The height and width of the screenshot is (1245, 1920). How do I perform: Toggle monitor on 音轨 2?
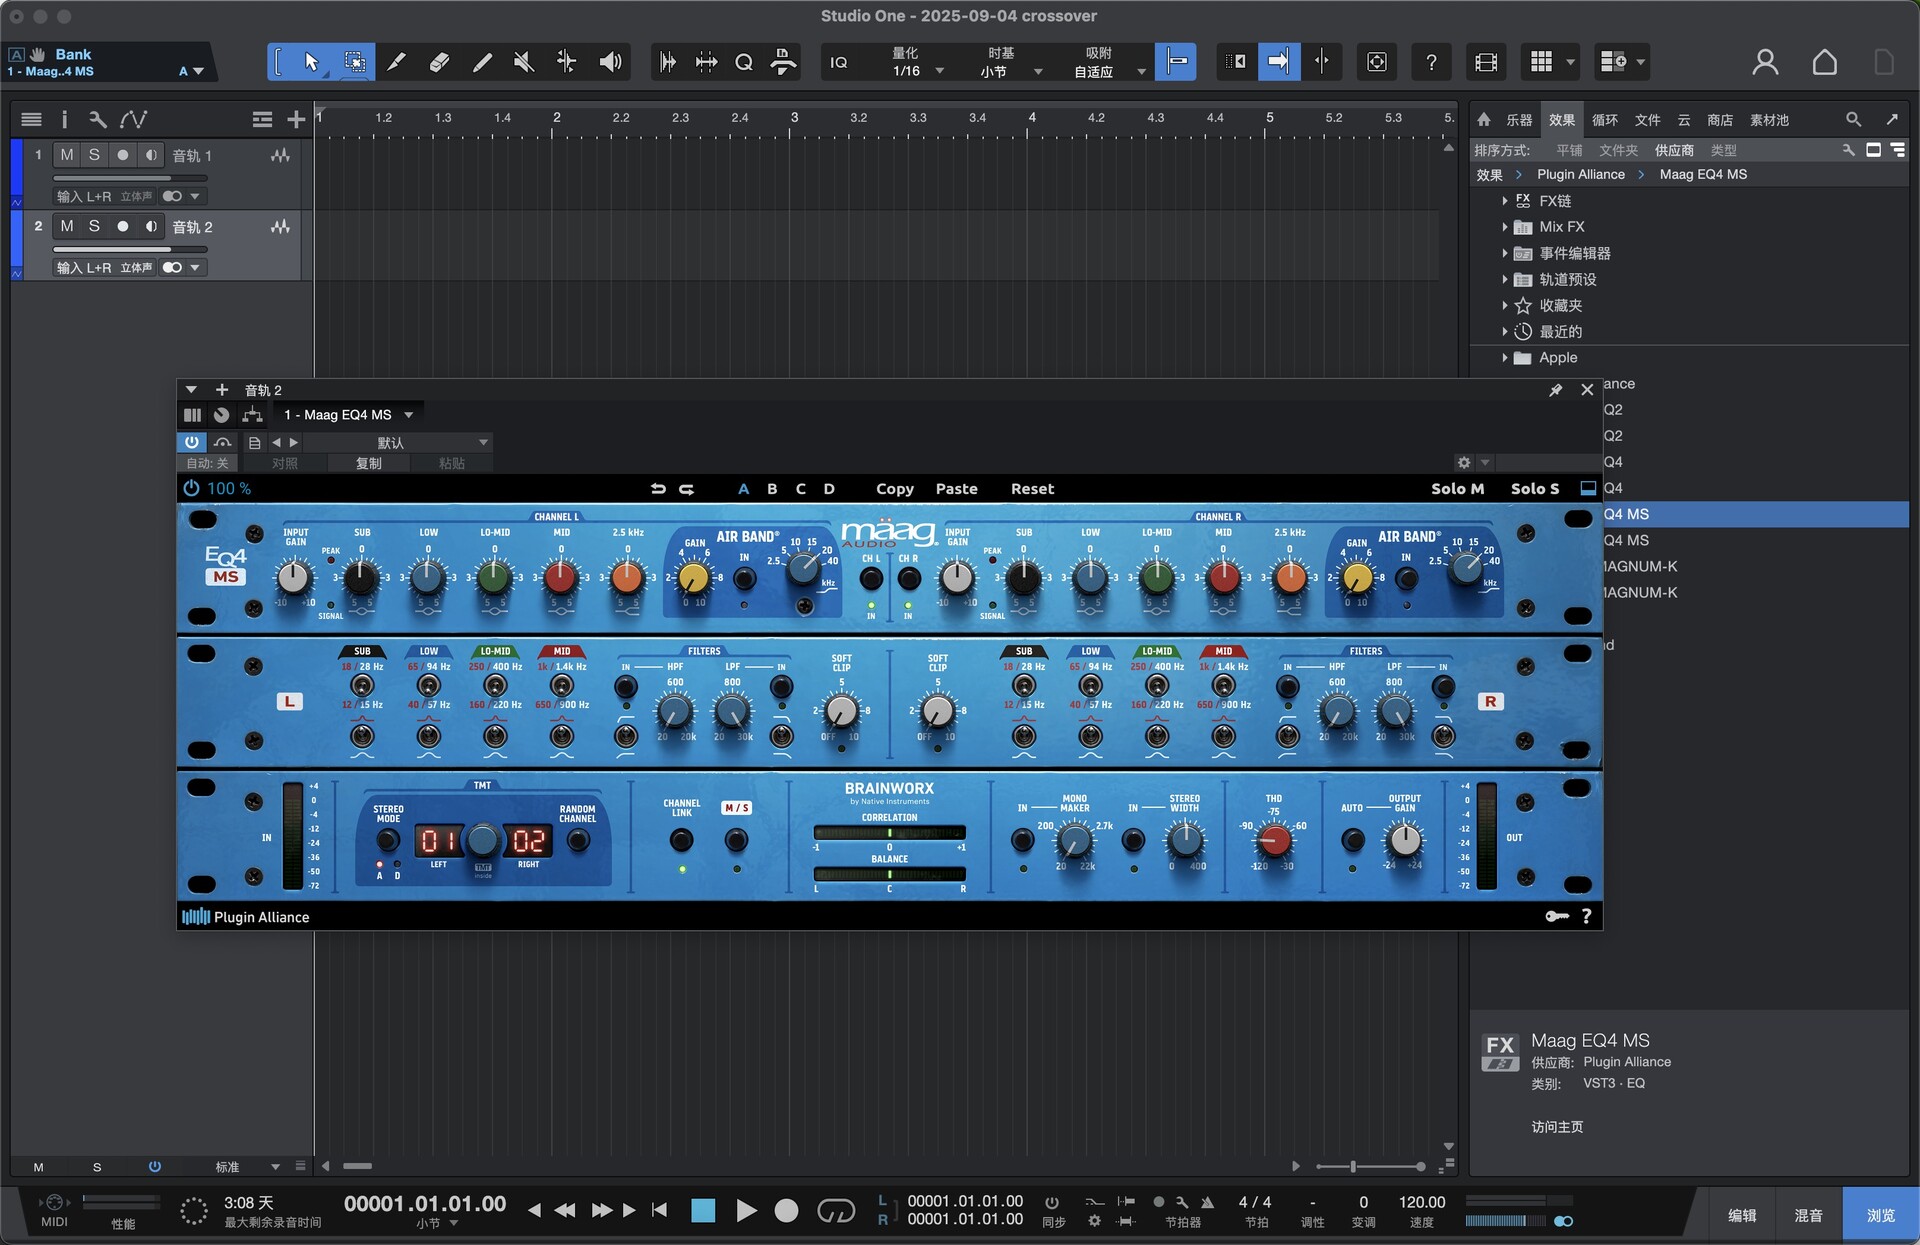click(150, 226)
